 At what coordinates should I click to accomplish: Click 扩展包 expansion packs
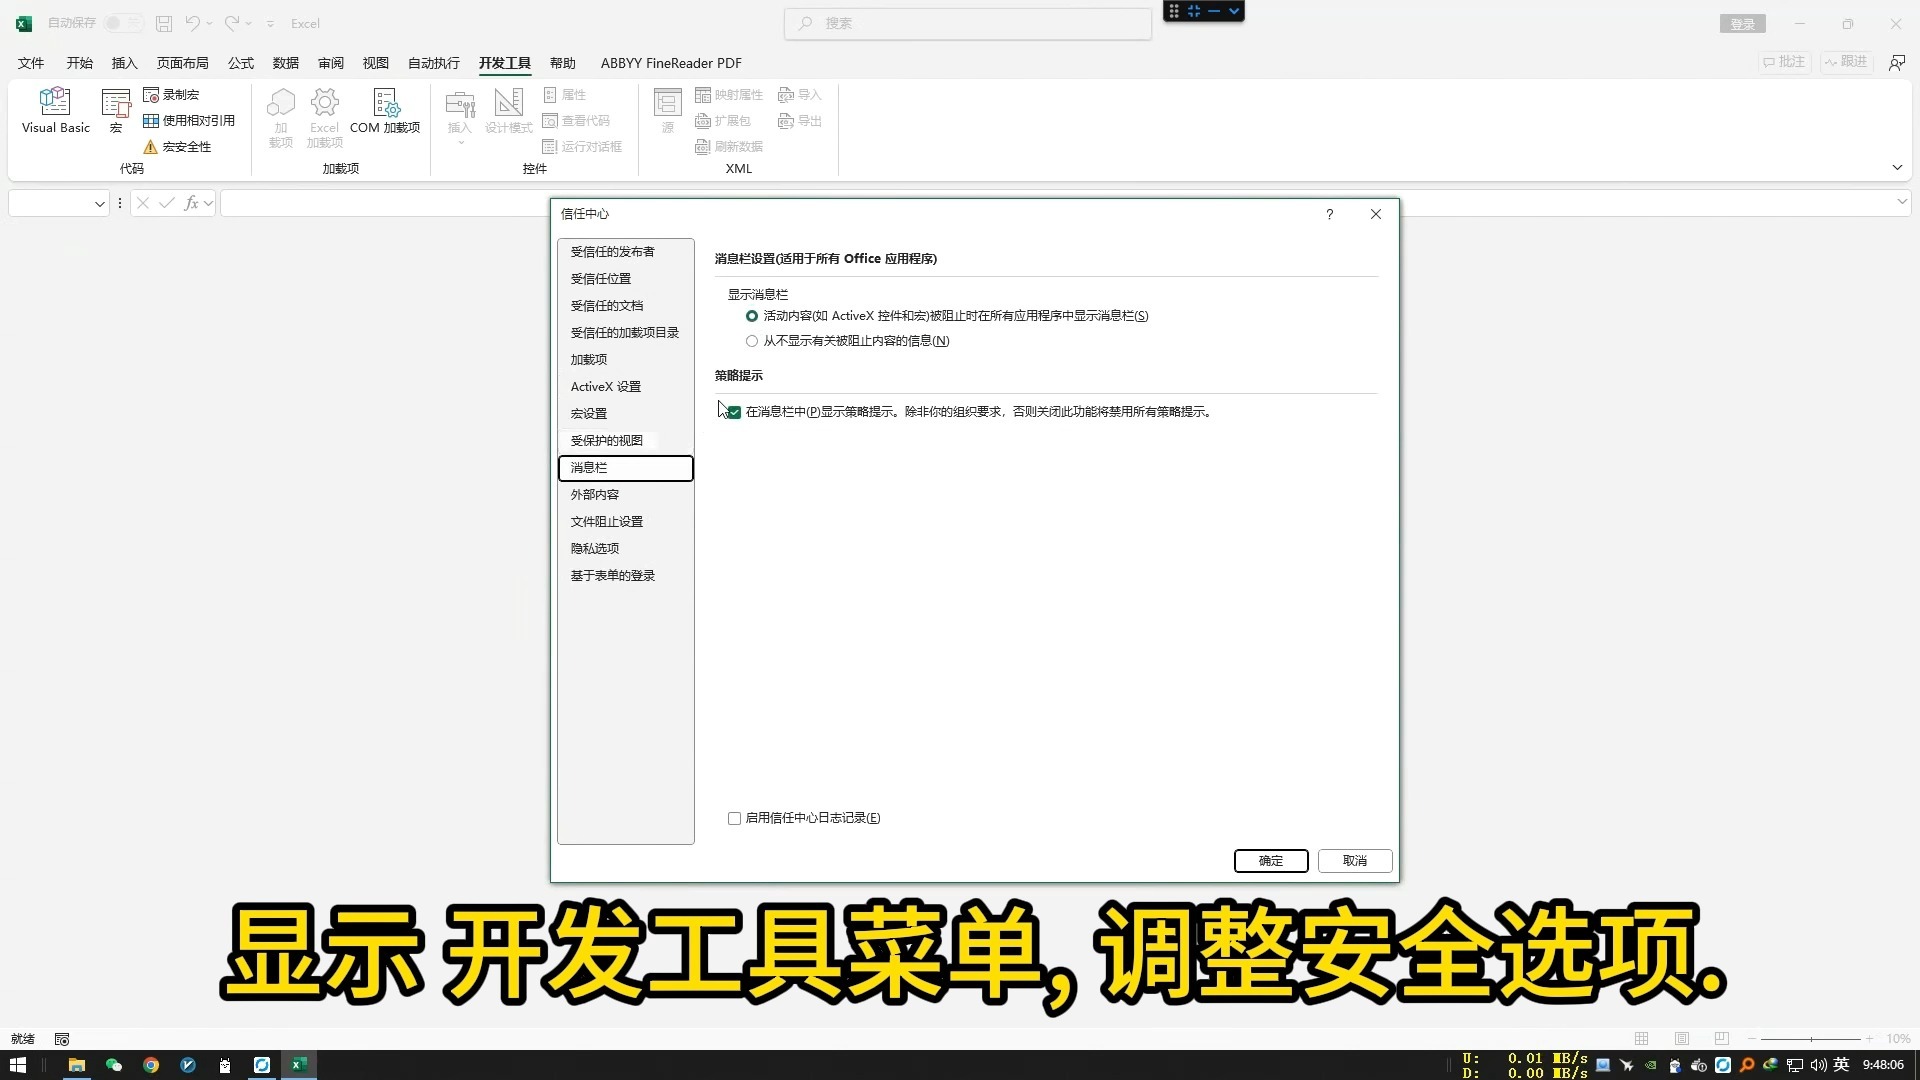click(723, 121)
